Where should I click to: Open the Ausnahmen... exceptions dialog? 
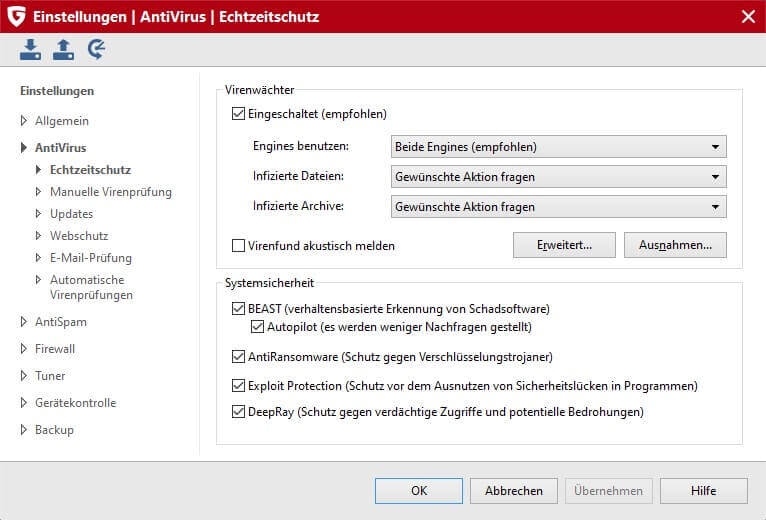tap(675, 245)
